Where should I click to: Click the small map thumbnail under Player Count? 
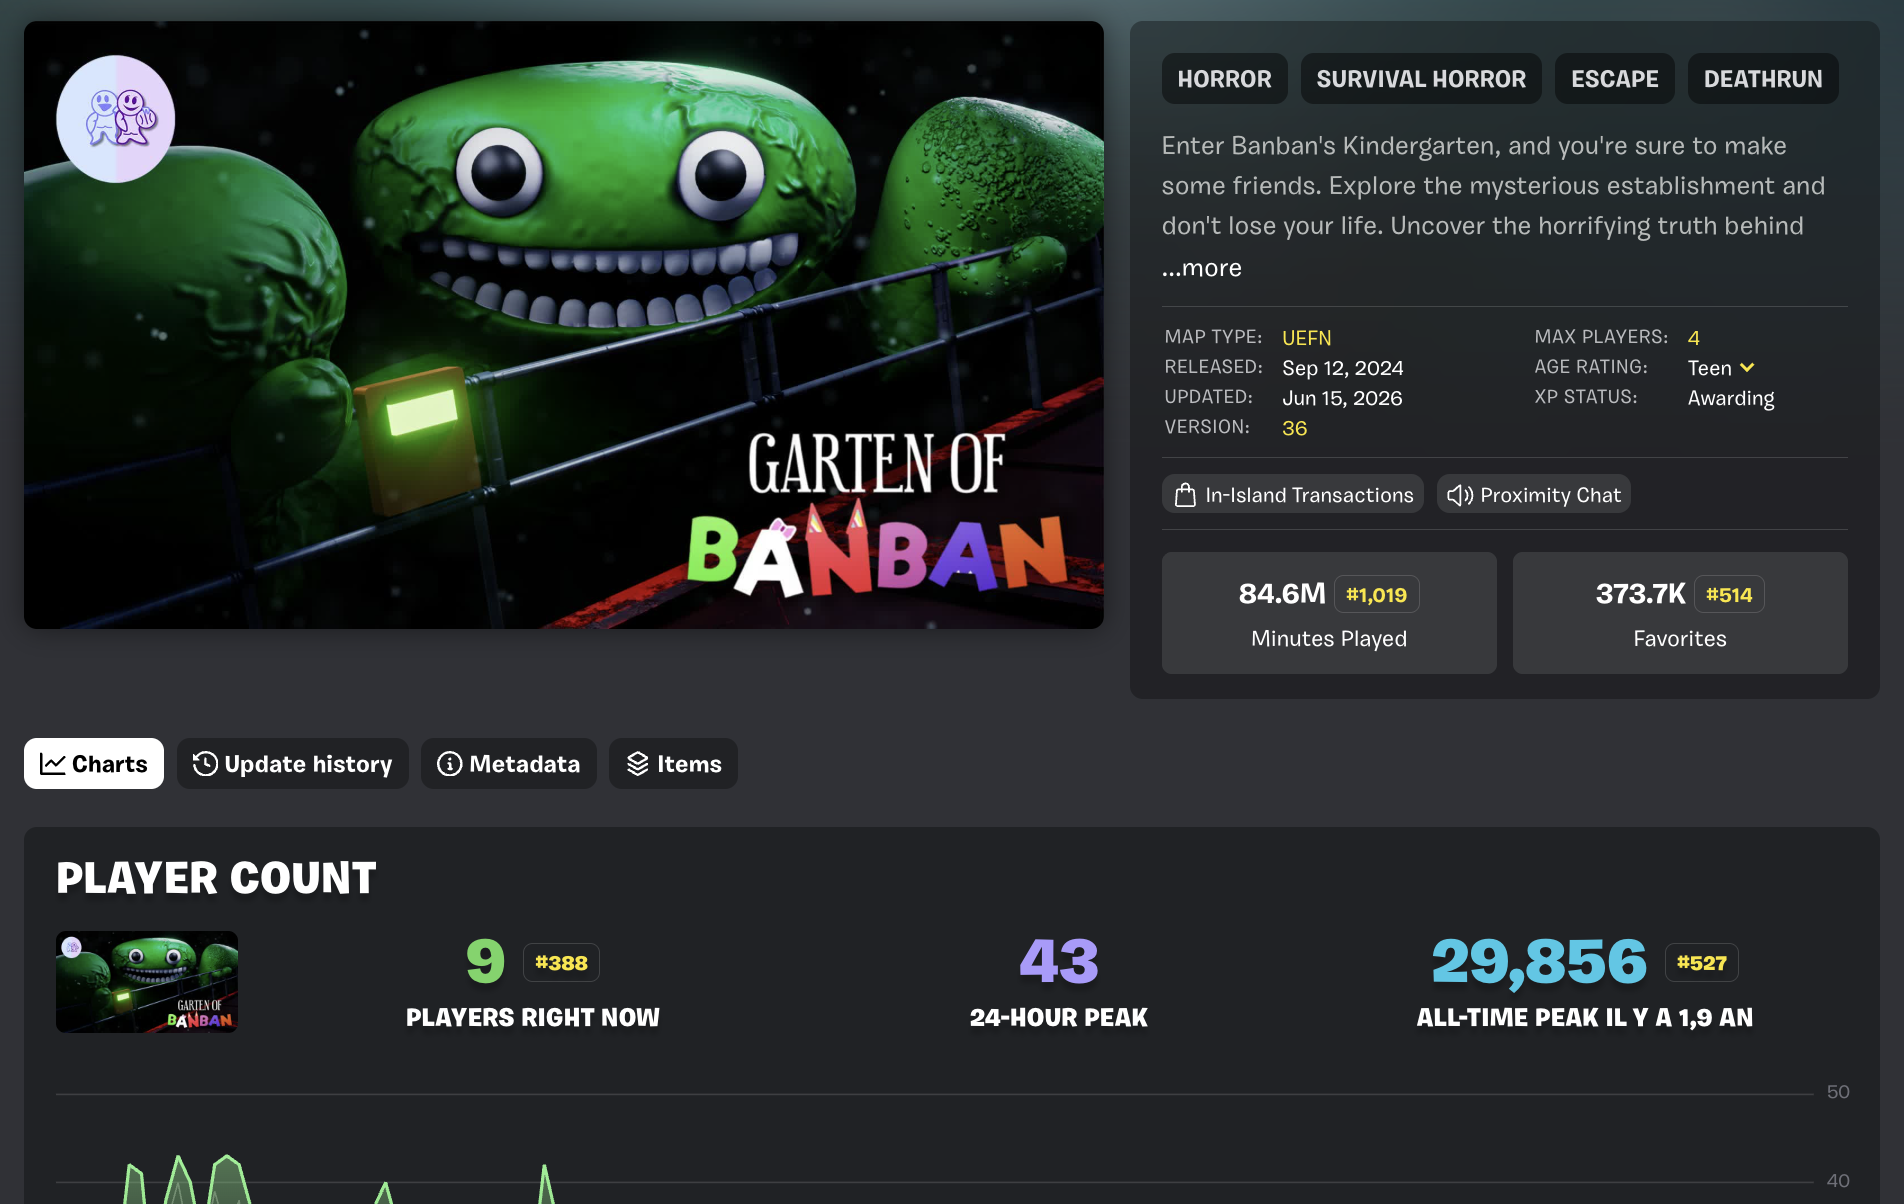click(x=147, y=982)
